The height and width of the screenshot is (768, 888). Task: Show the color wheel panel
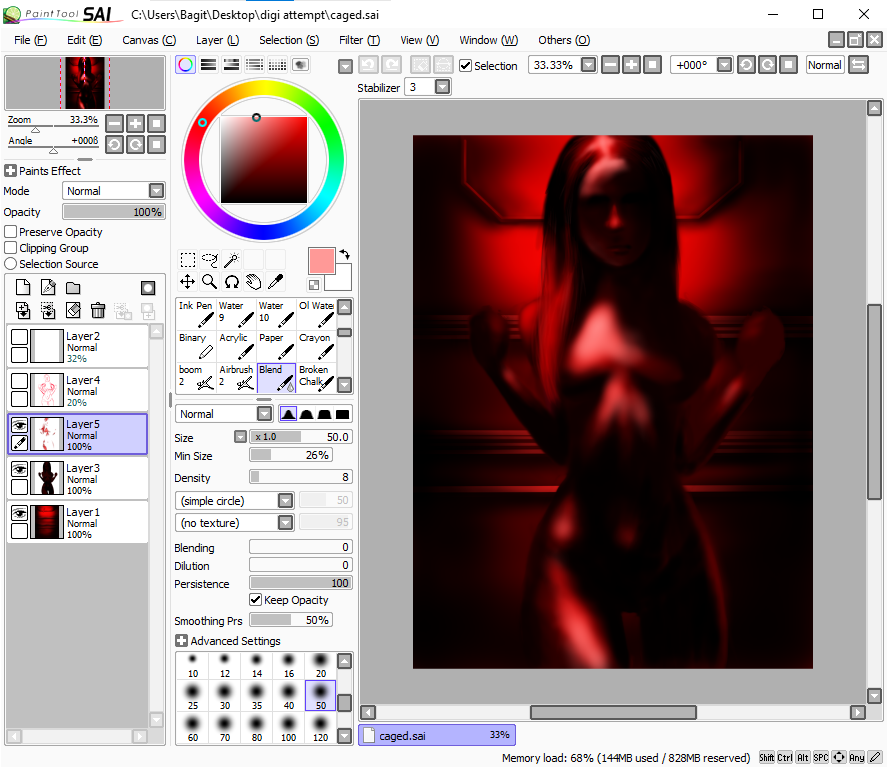tap(185, 65)
